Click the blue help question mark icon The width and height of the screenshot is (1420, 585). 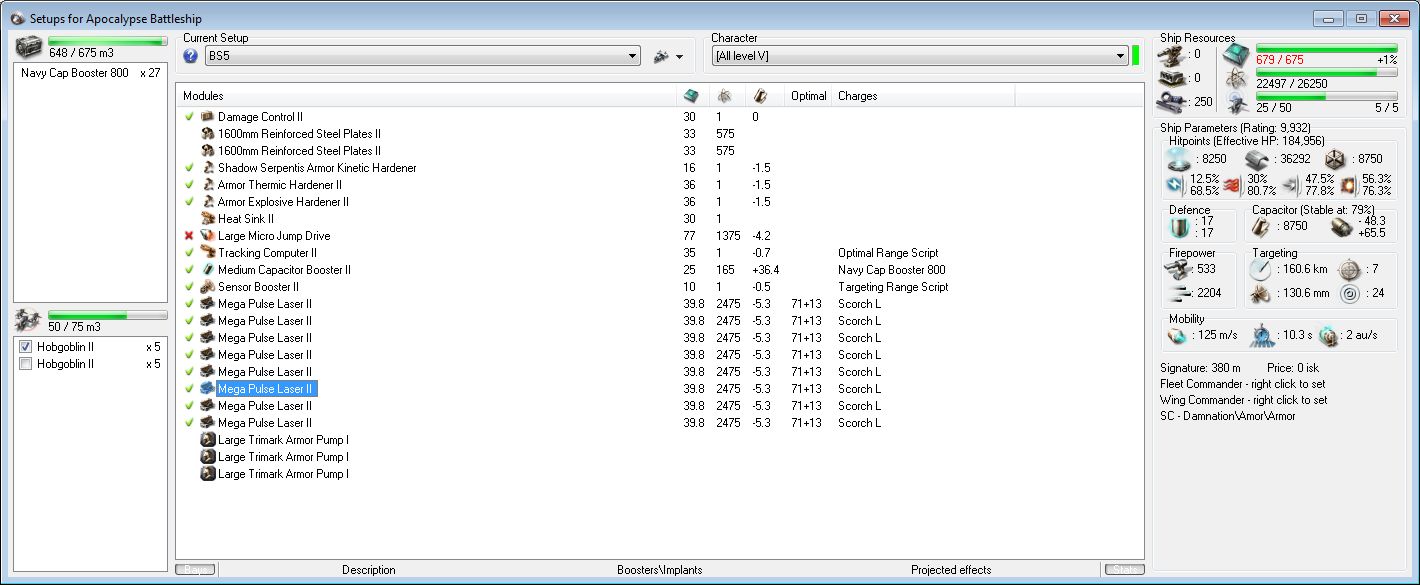[191, 57]
